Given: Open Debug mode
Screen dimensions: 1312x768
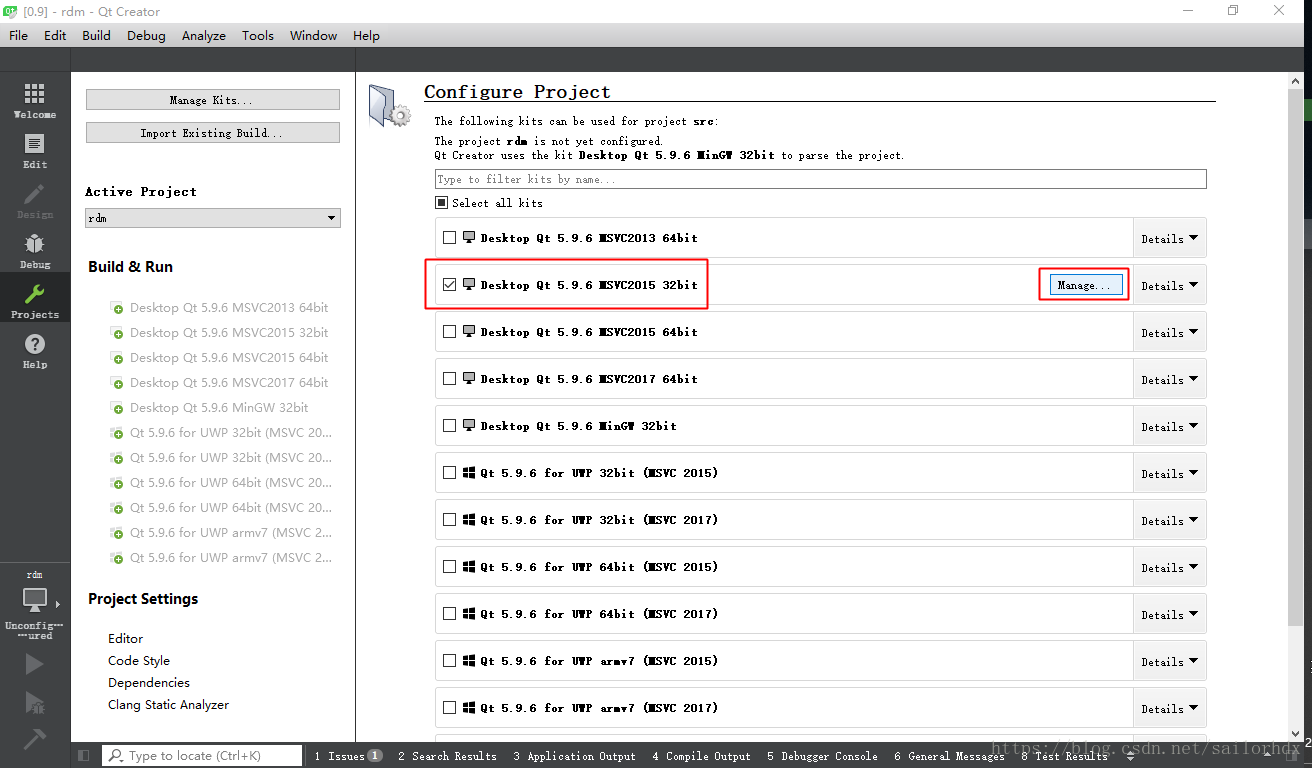Looking at the screenshot, I should click(35, 250).
